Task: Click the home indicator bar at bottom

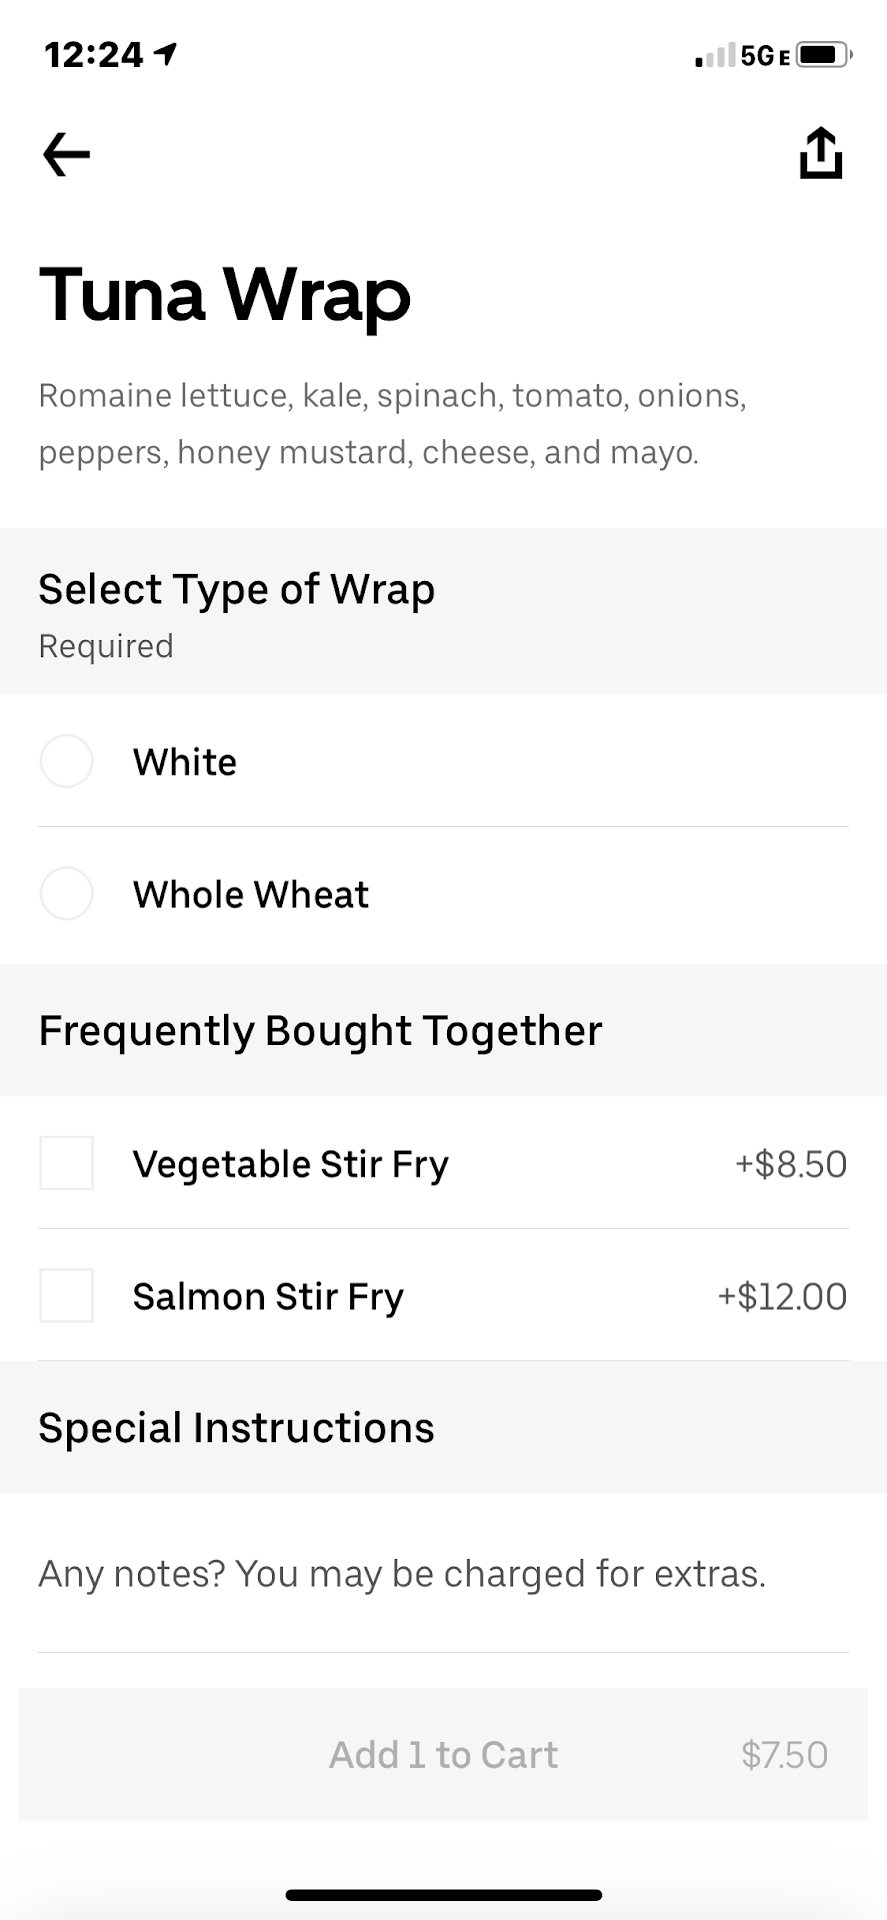Action: [x=443, y=1894]
